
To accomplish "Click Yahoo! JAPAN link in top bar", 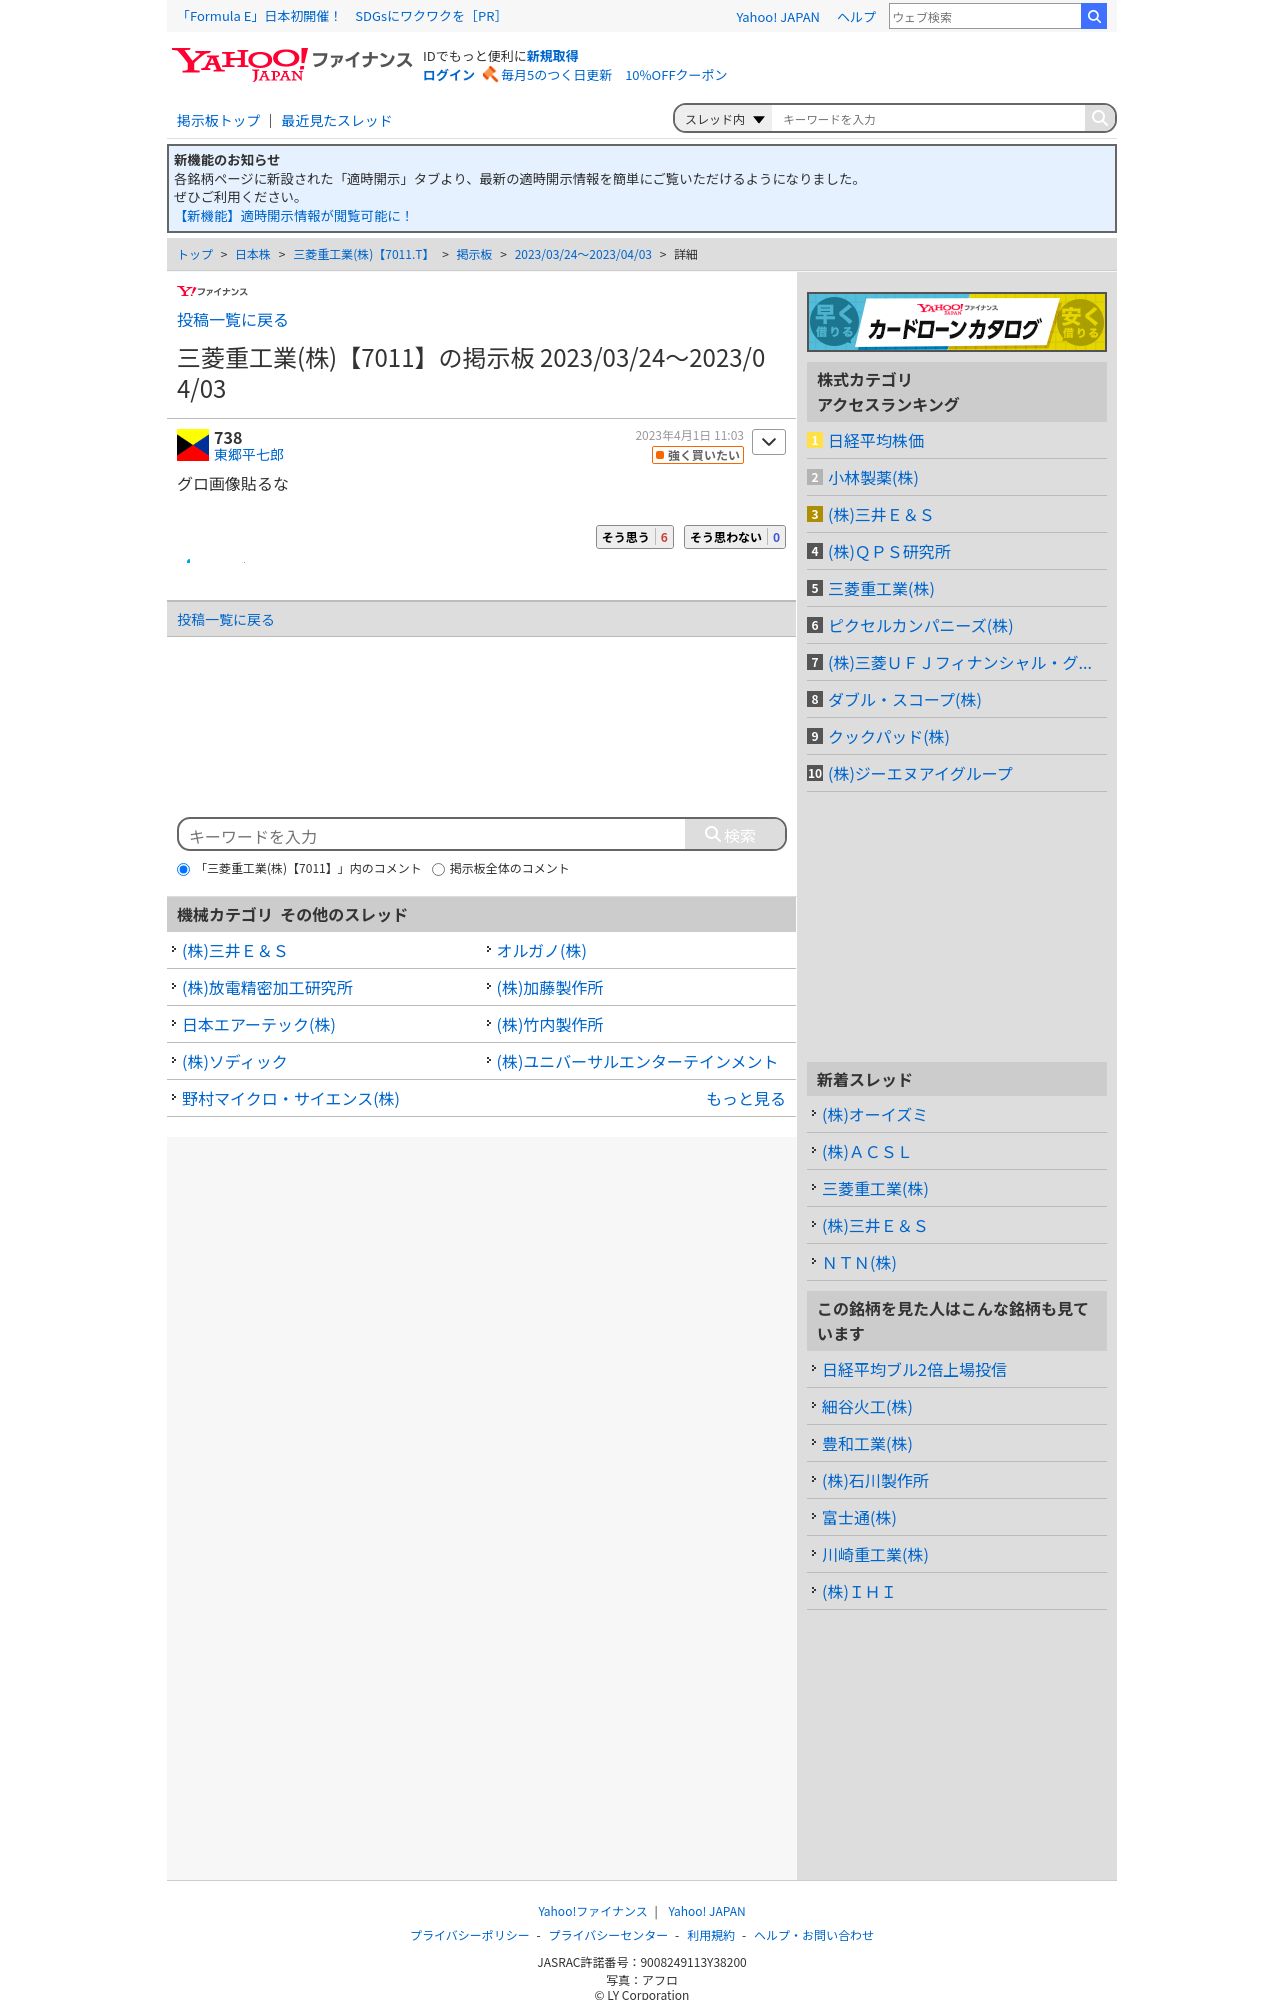I will click(777, 17).
